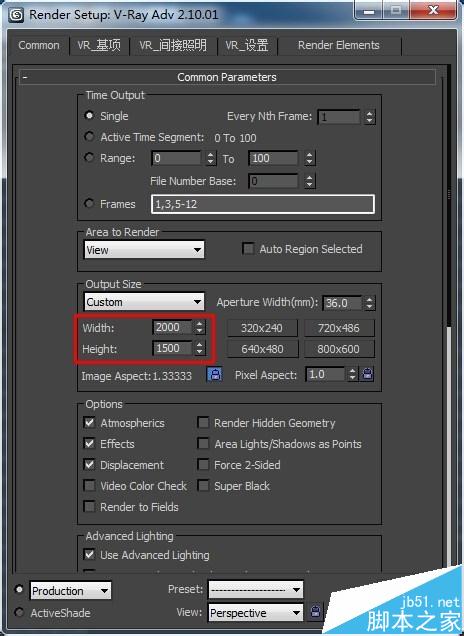Viewport: 464px width, 636px height.
Task: Open the Area to Render View dropdown
Action: pyautogui.click(x=144, y=250)
